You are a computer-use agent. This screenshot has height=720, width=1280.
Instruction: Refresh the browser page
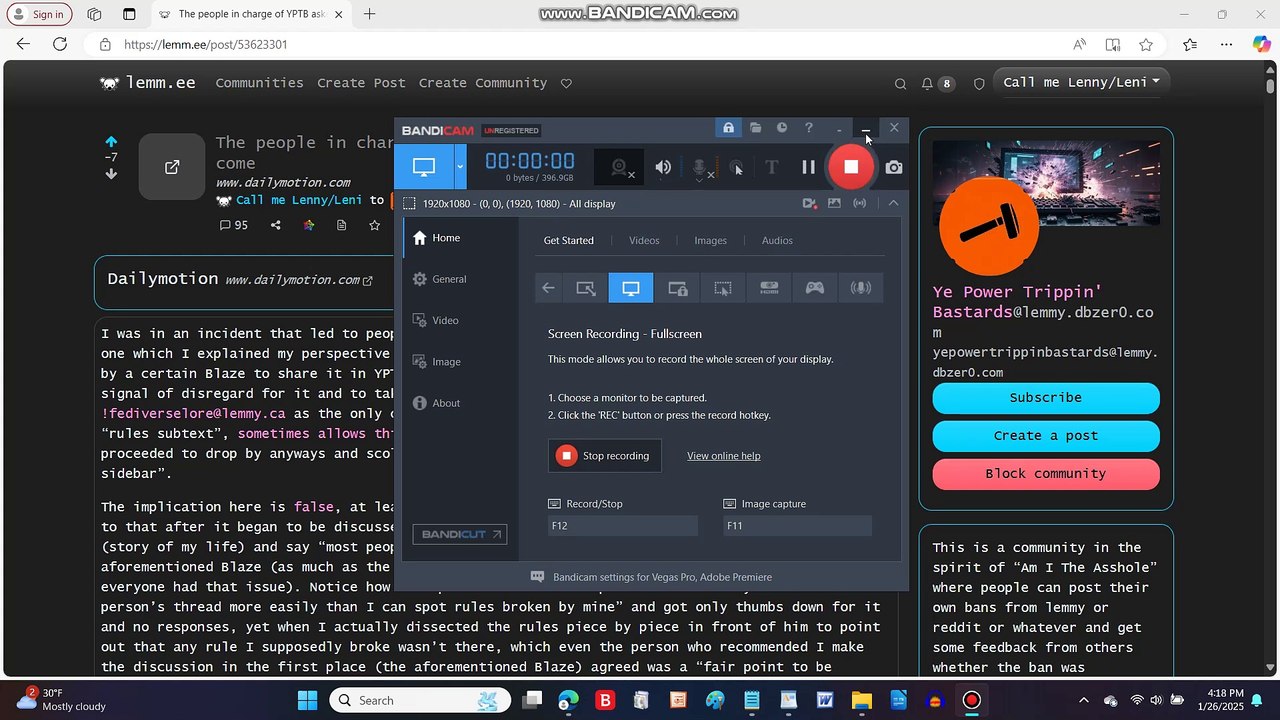coord(60,45)
